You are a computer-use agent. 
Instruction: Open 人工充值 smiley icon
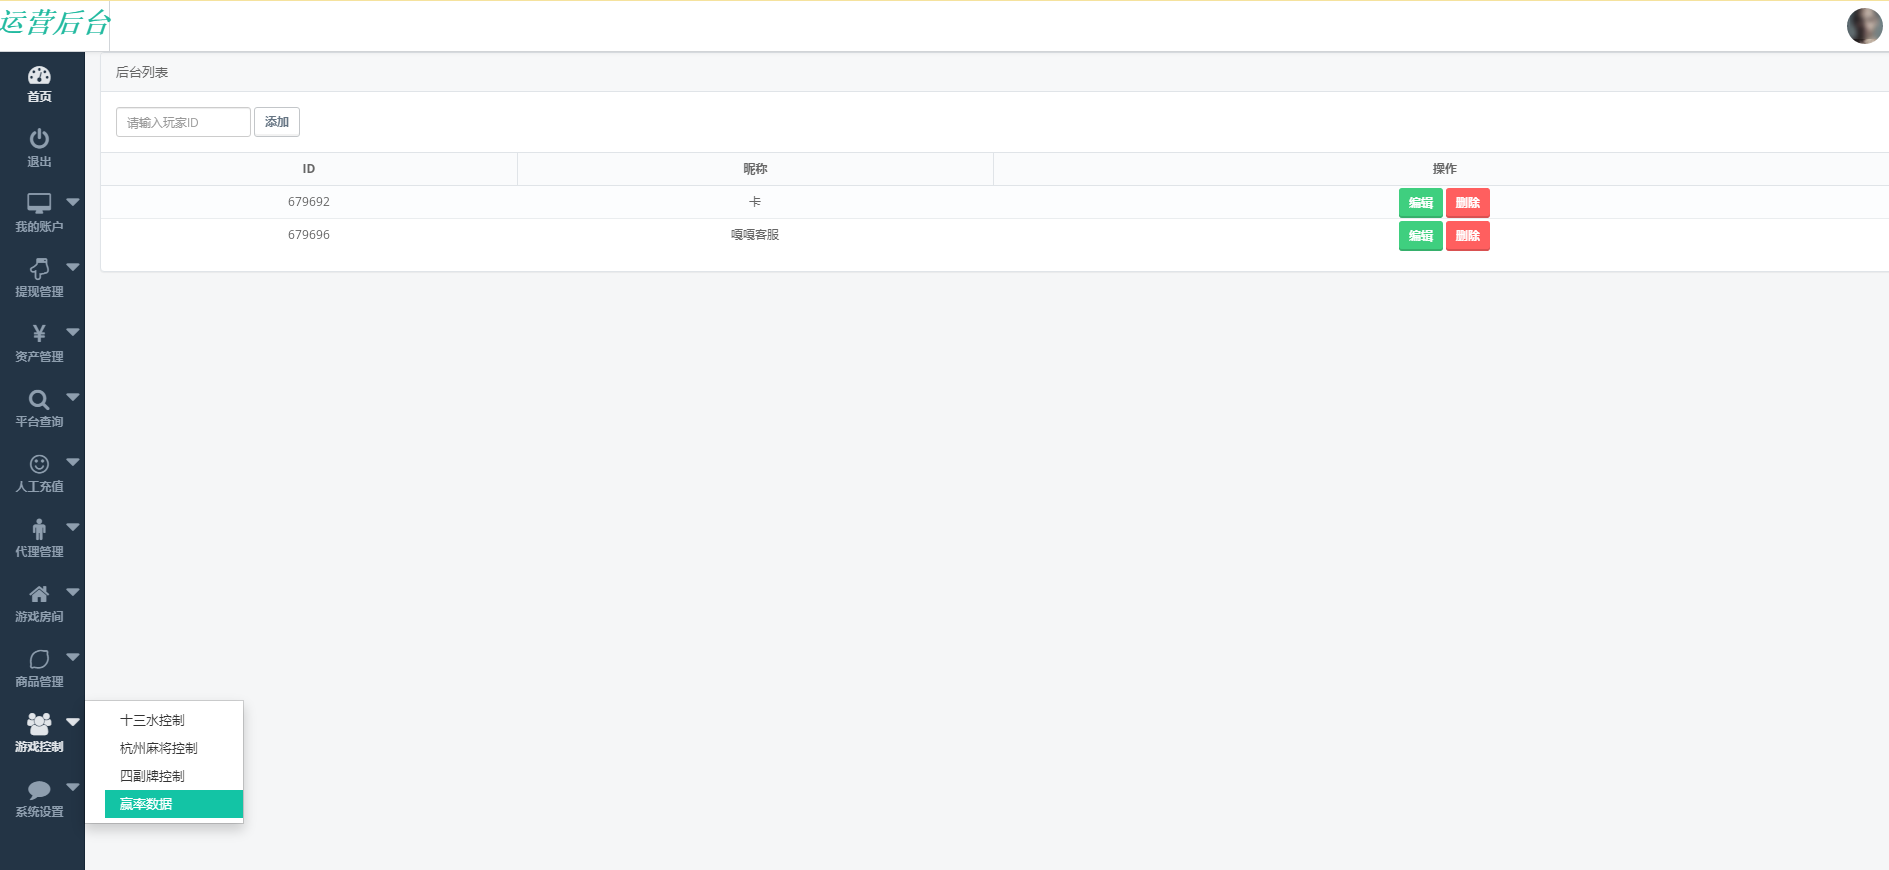click(x=39, y=464)
